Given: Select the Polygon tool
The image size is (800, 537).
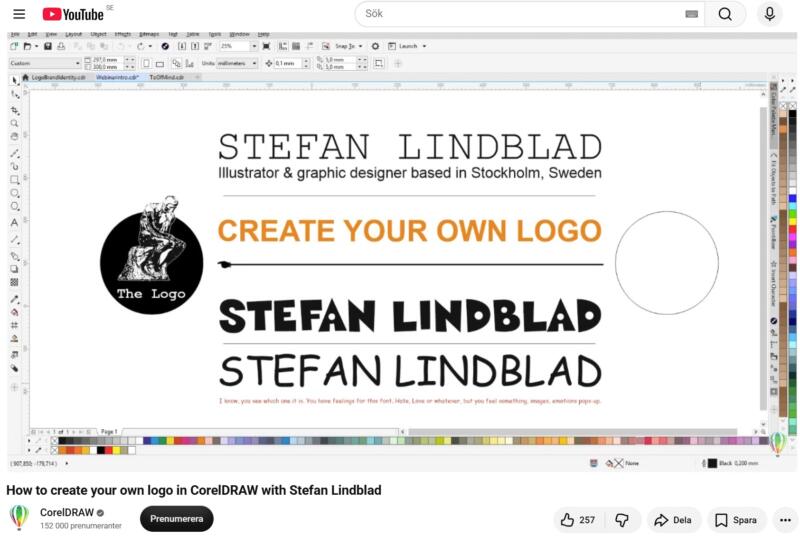Looking at the screenshot, I should point(14,207).
